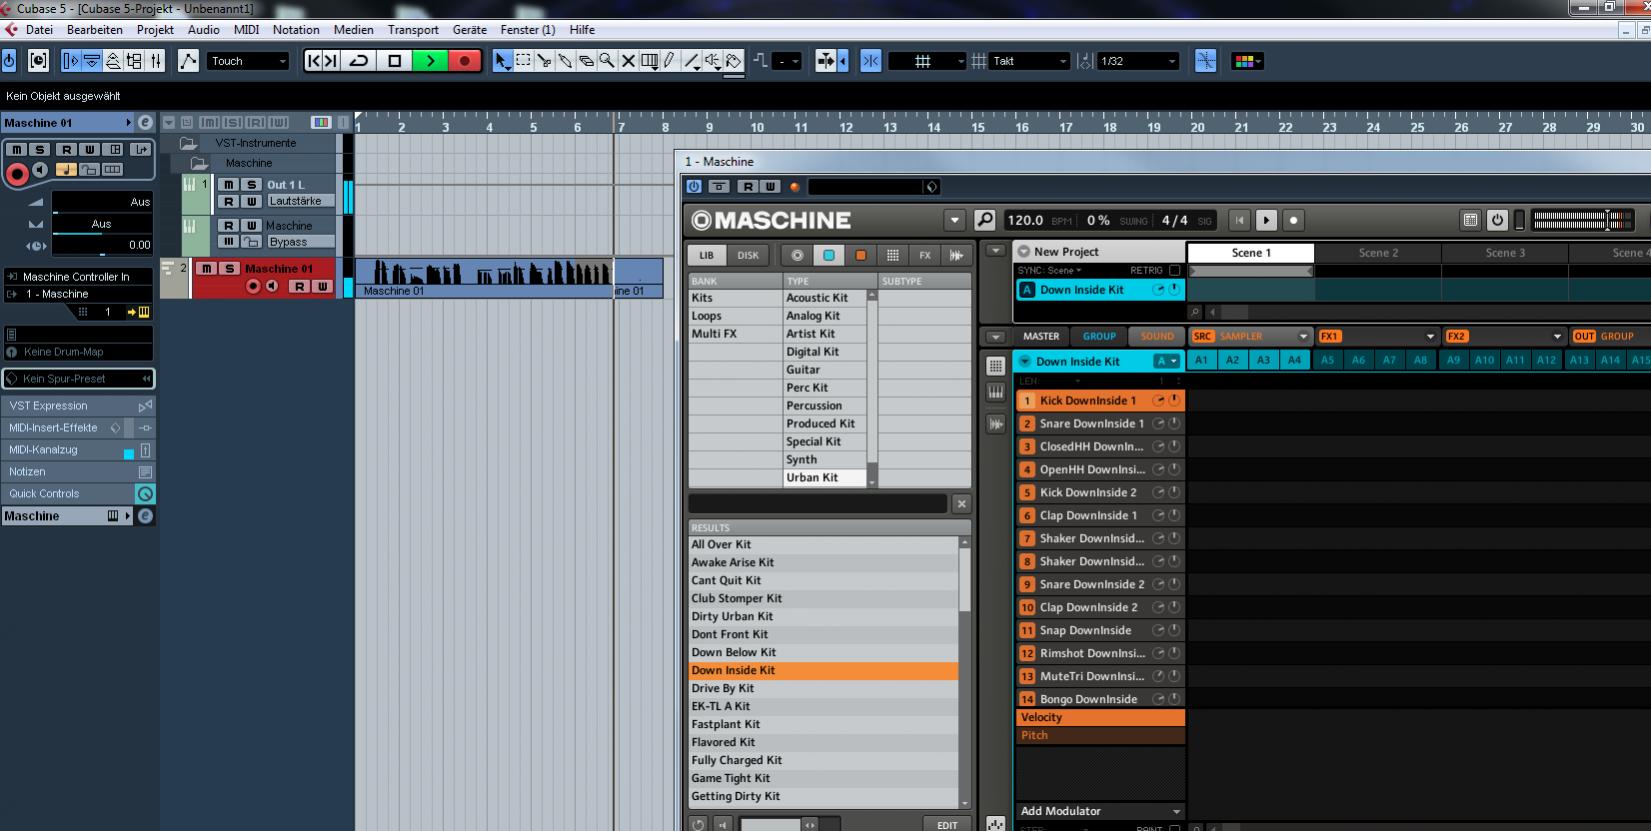Viewport: 1651px width, 831px height.
Task: Open the Transport menu
Action: tap(413, 30)
